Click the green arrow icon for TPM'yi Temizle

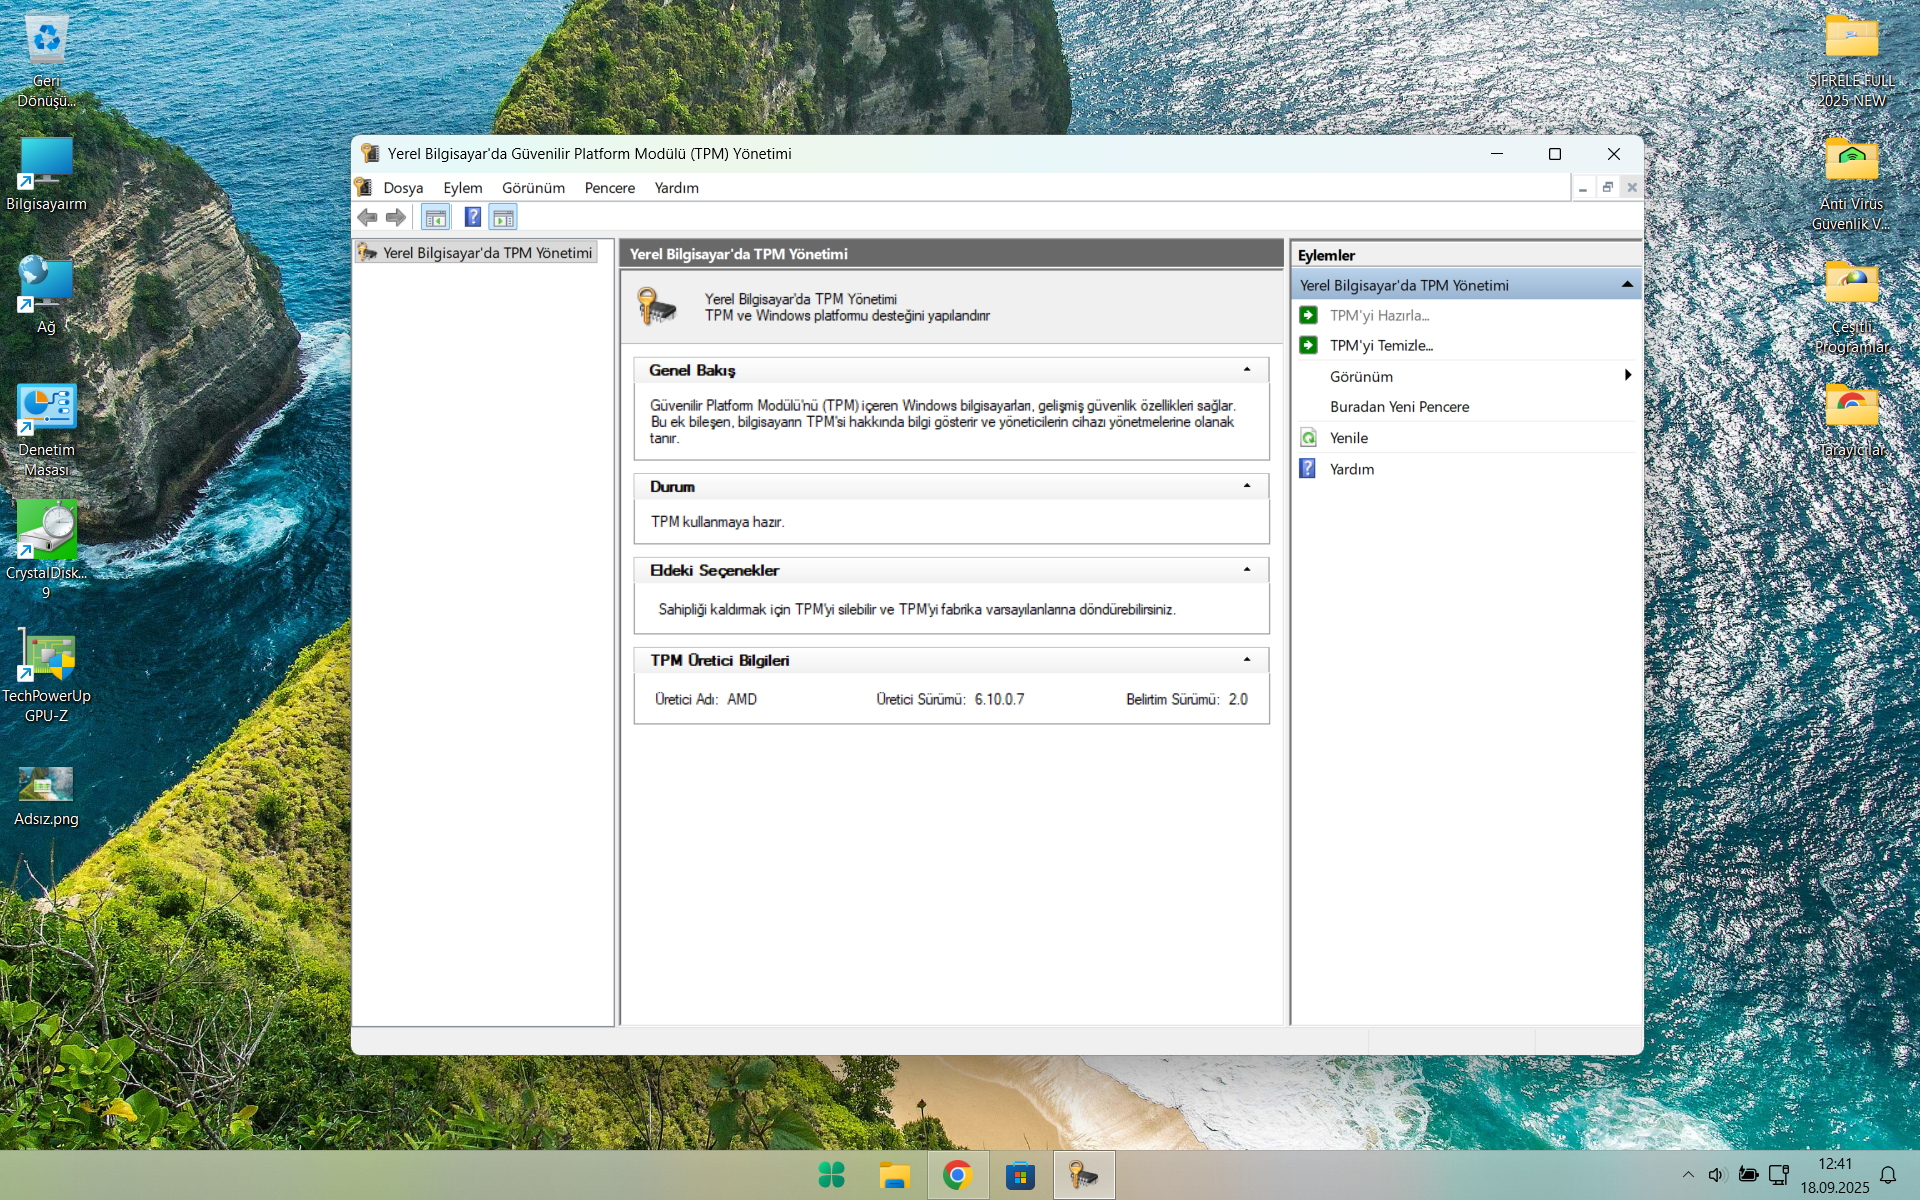pyautogui.click(x=1308, y=345)
